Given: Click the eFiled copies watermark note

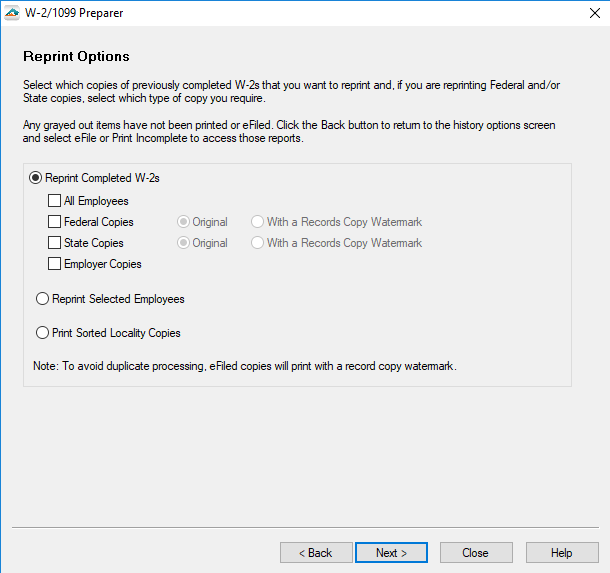Looking at the screenshot, I should [245, 367].
